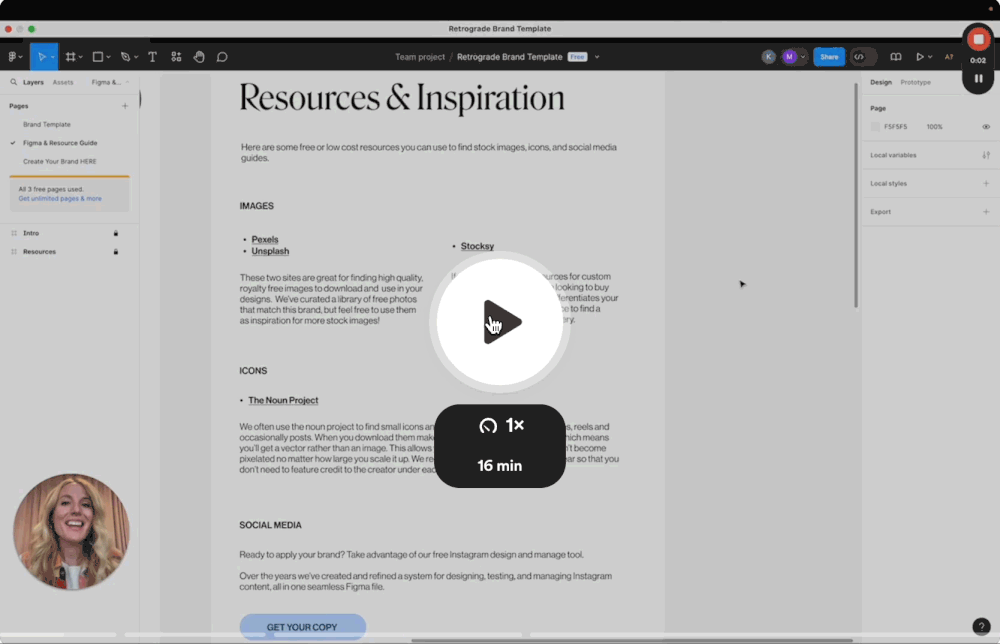Select the Intro layer
This screenshot has height=644, width=1000.
[31, 233]
